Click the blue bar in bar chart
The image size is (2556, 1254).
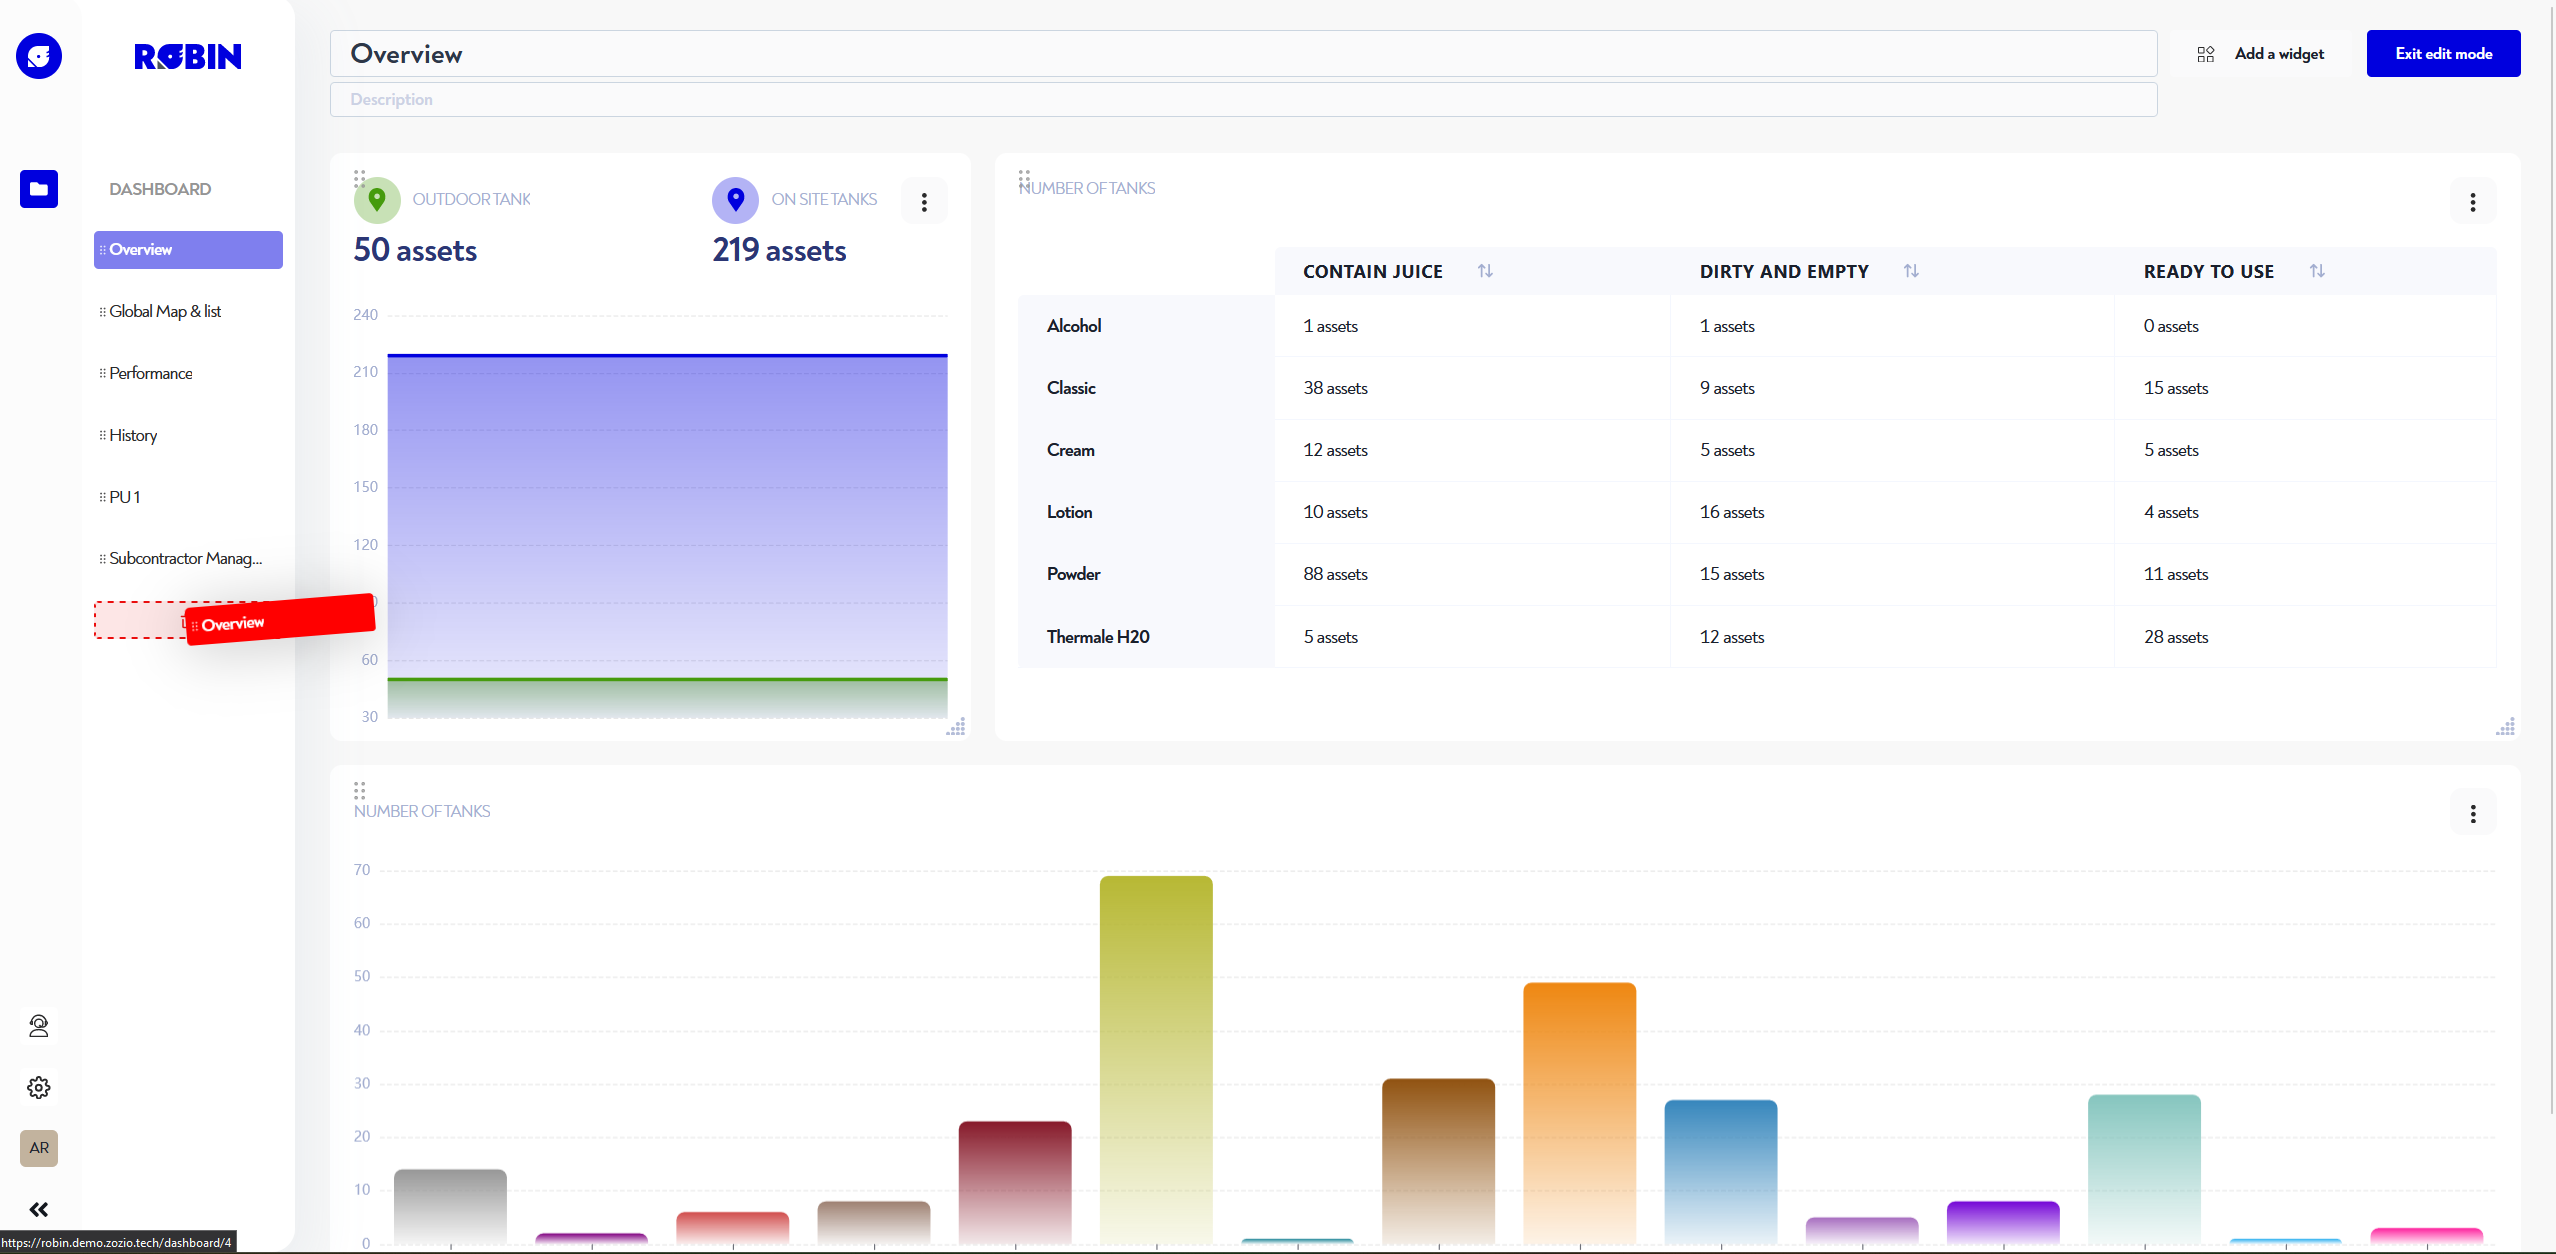1721,1172
